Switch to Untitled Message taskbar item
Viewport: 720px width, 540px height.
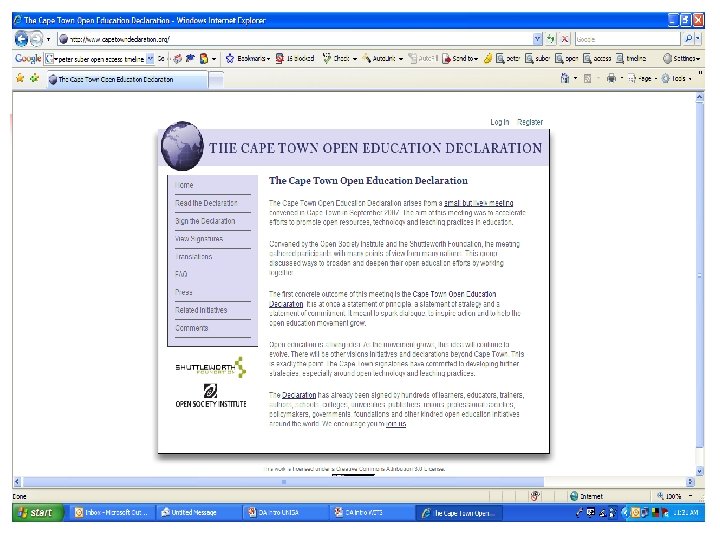click(x=197, y=512)
